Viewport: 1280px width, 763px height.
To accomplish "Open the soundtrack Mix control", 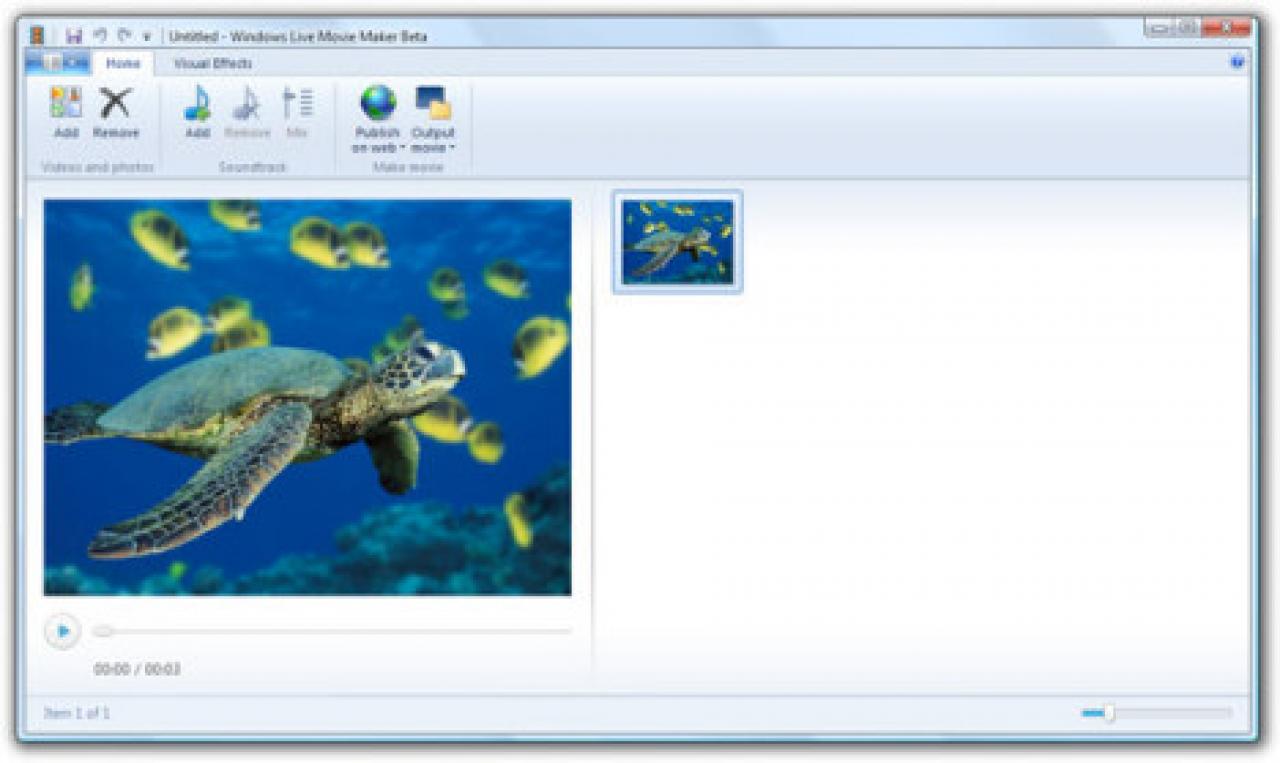I will pyautogui.click(x=297, y=112).
